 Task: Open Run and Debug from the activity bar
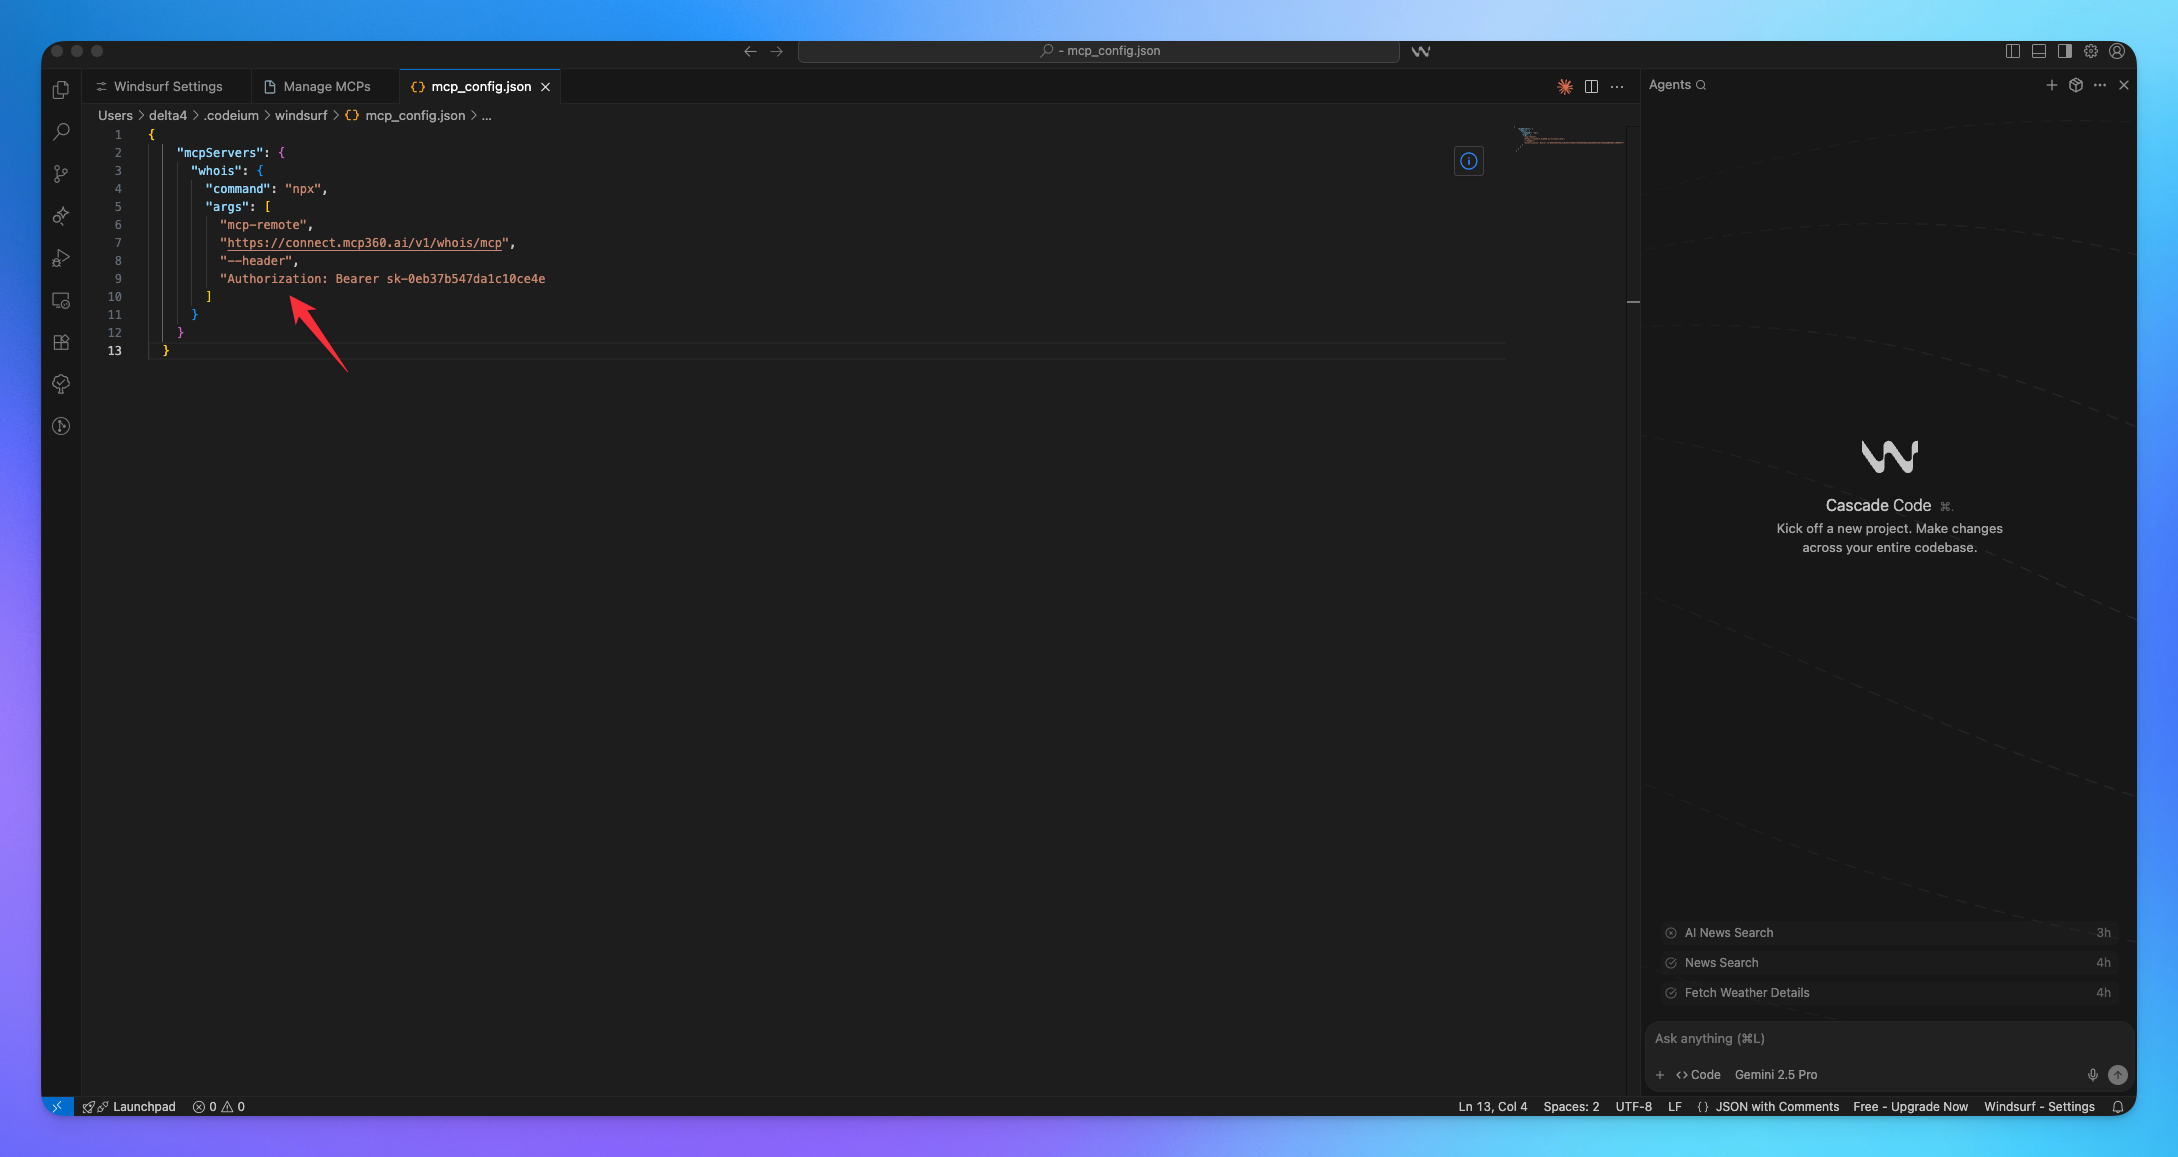60,258
